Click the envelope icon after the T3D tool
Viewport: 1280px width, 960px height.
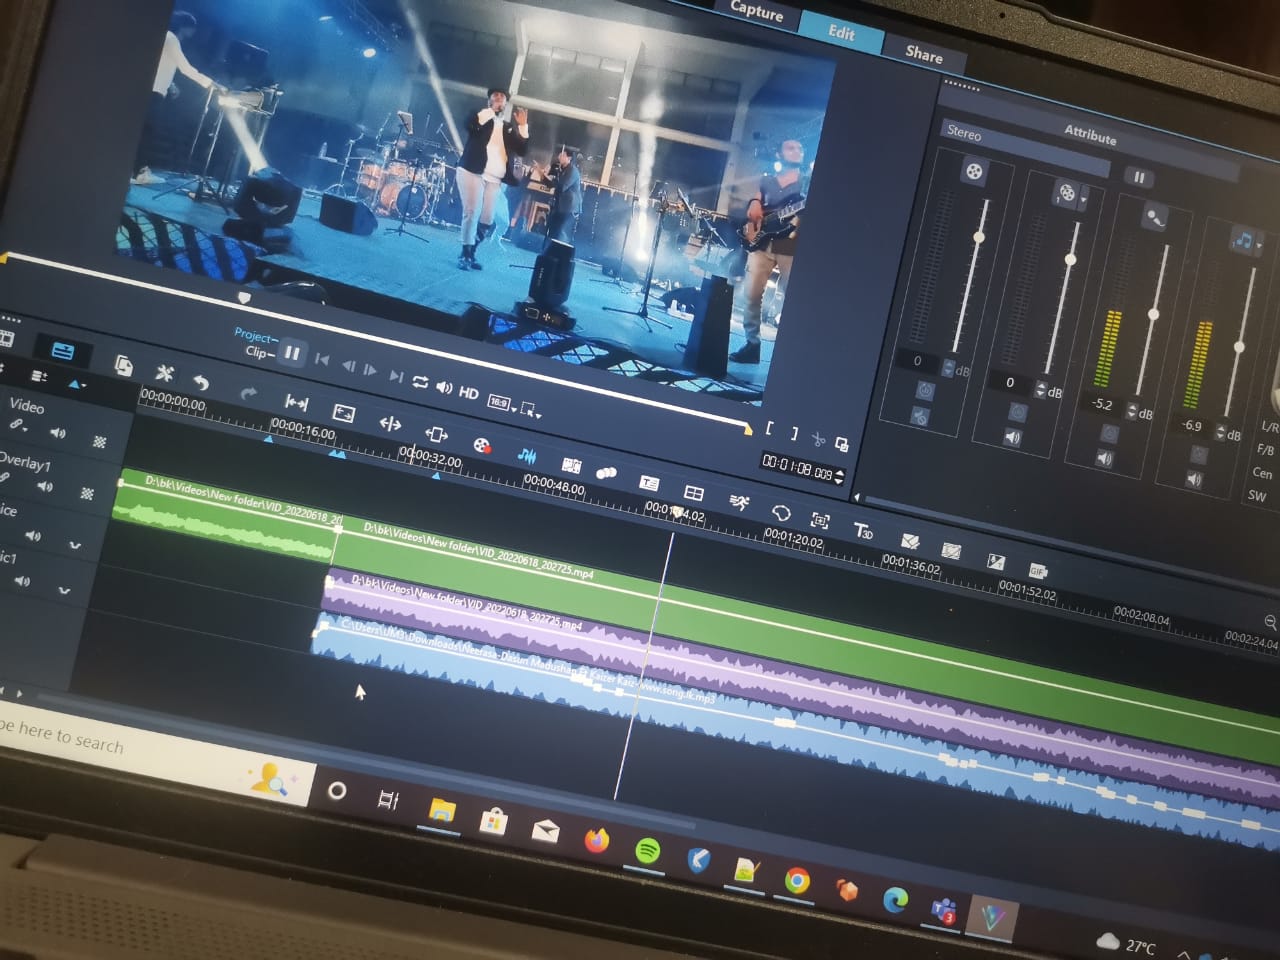click(x=909, y=541)
